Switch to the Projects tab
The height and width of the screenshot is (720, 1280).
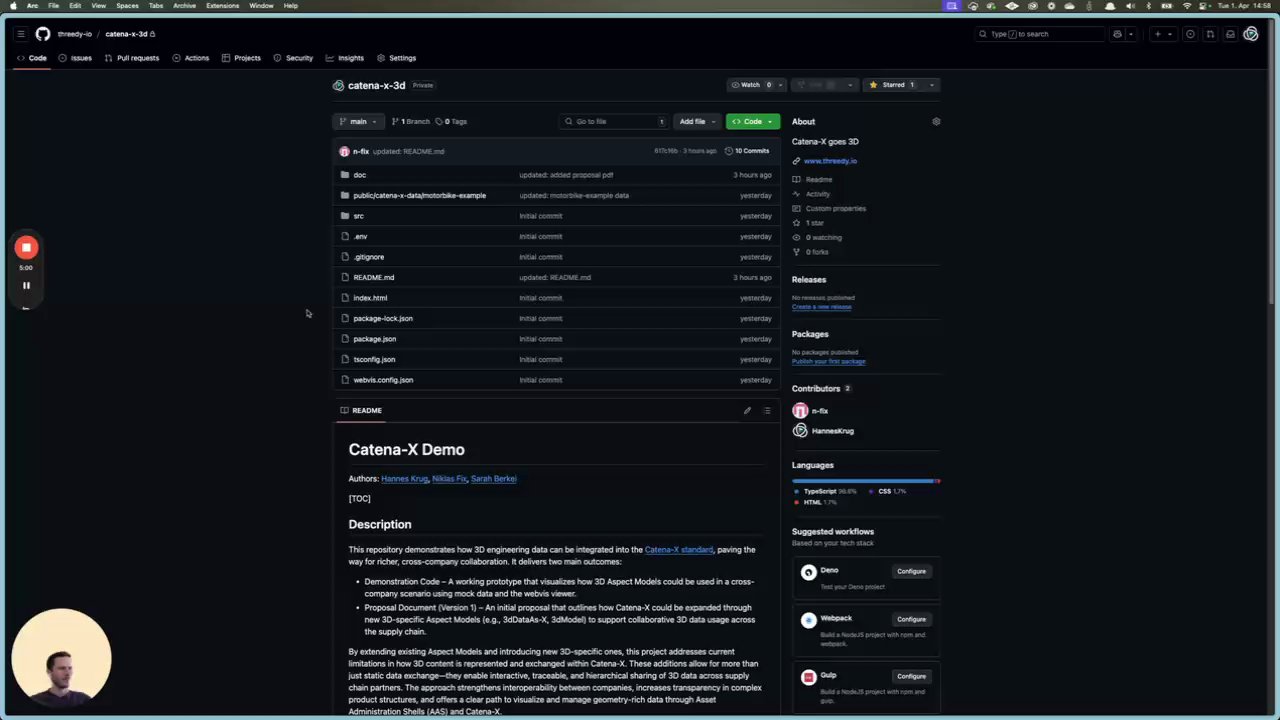click(241, 58)
